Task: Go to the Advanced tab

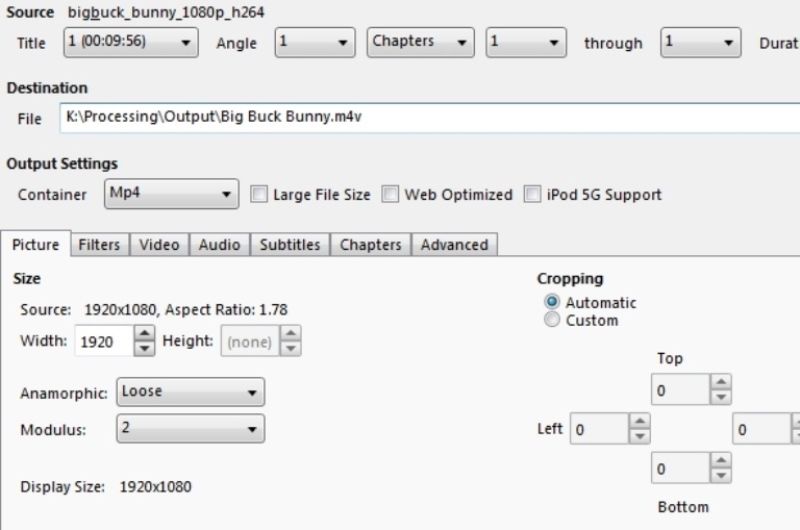Action: (x=454, y=245)
